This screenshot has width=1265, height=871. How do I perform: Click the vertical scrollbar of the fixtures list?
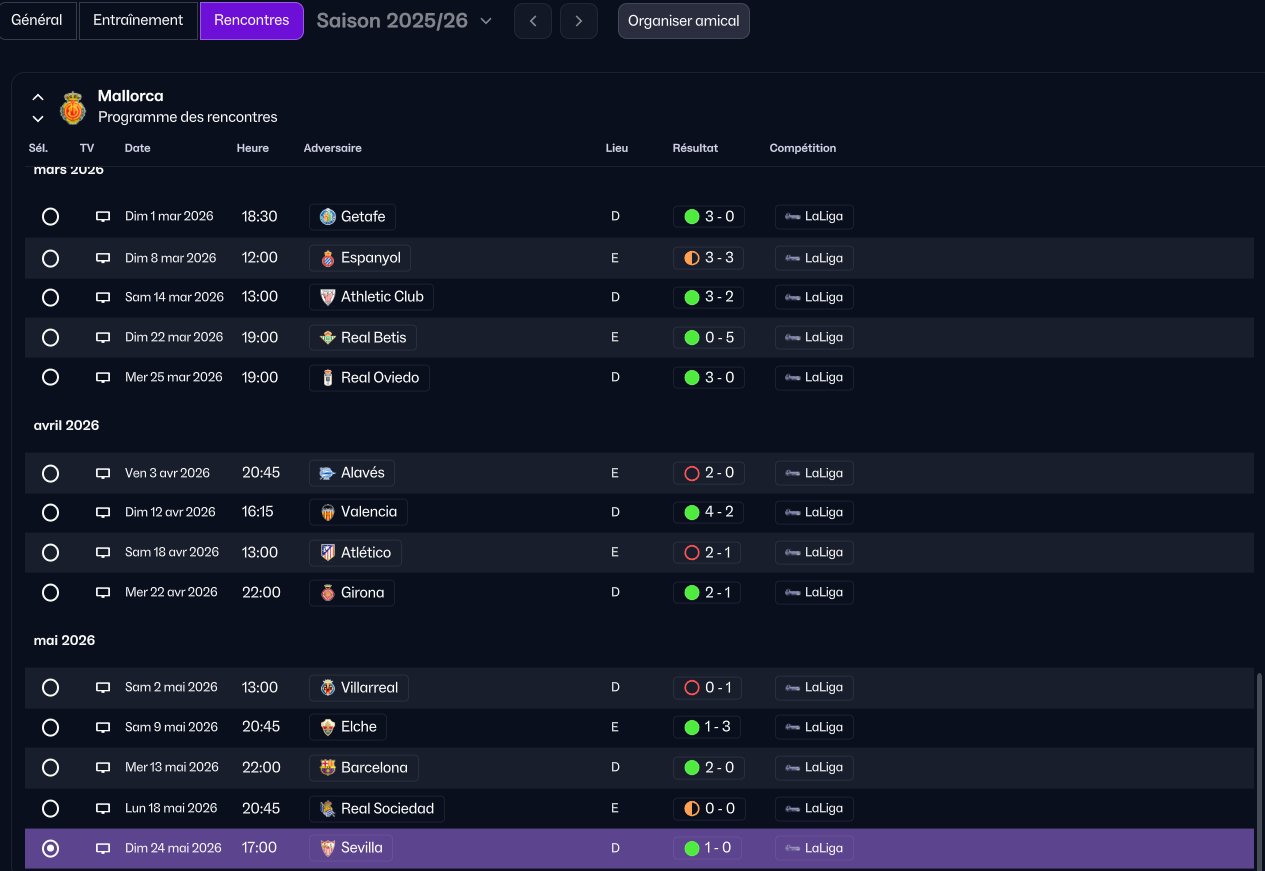pyautogui.click(x=1259, y=770)
